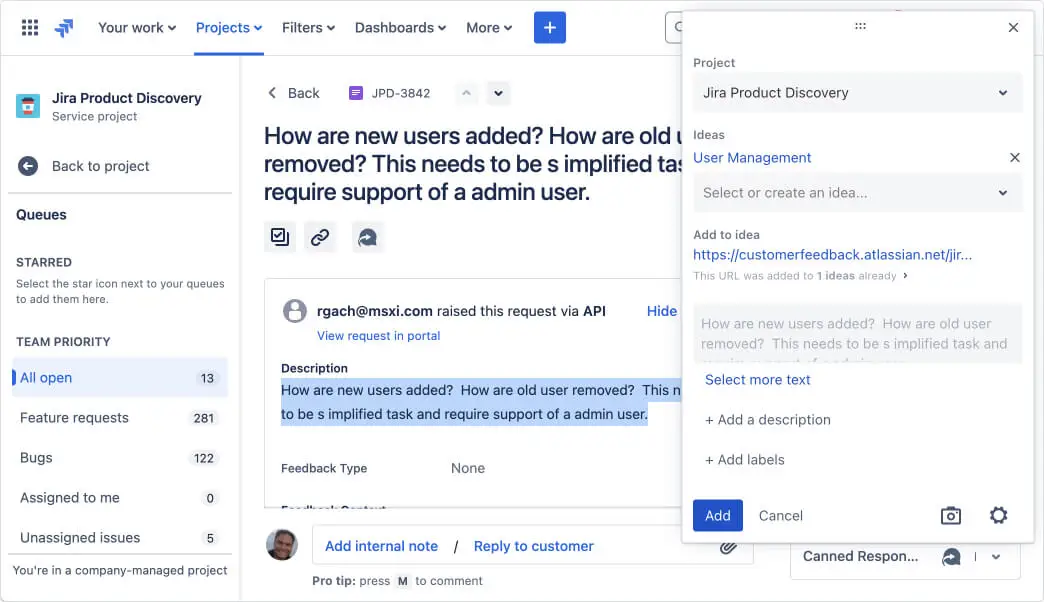The image size is (1044, 602).
Task: Open the app switcher grid icon
Action: 30,27
